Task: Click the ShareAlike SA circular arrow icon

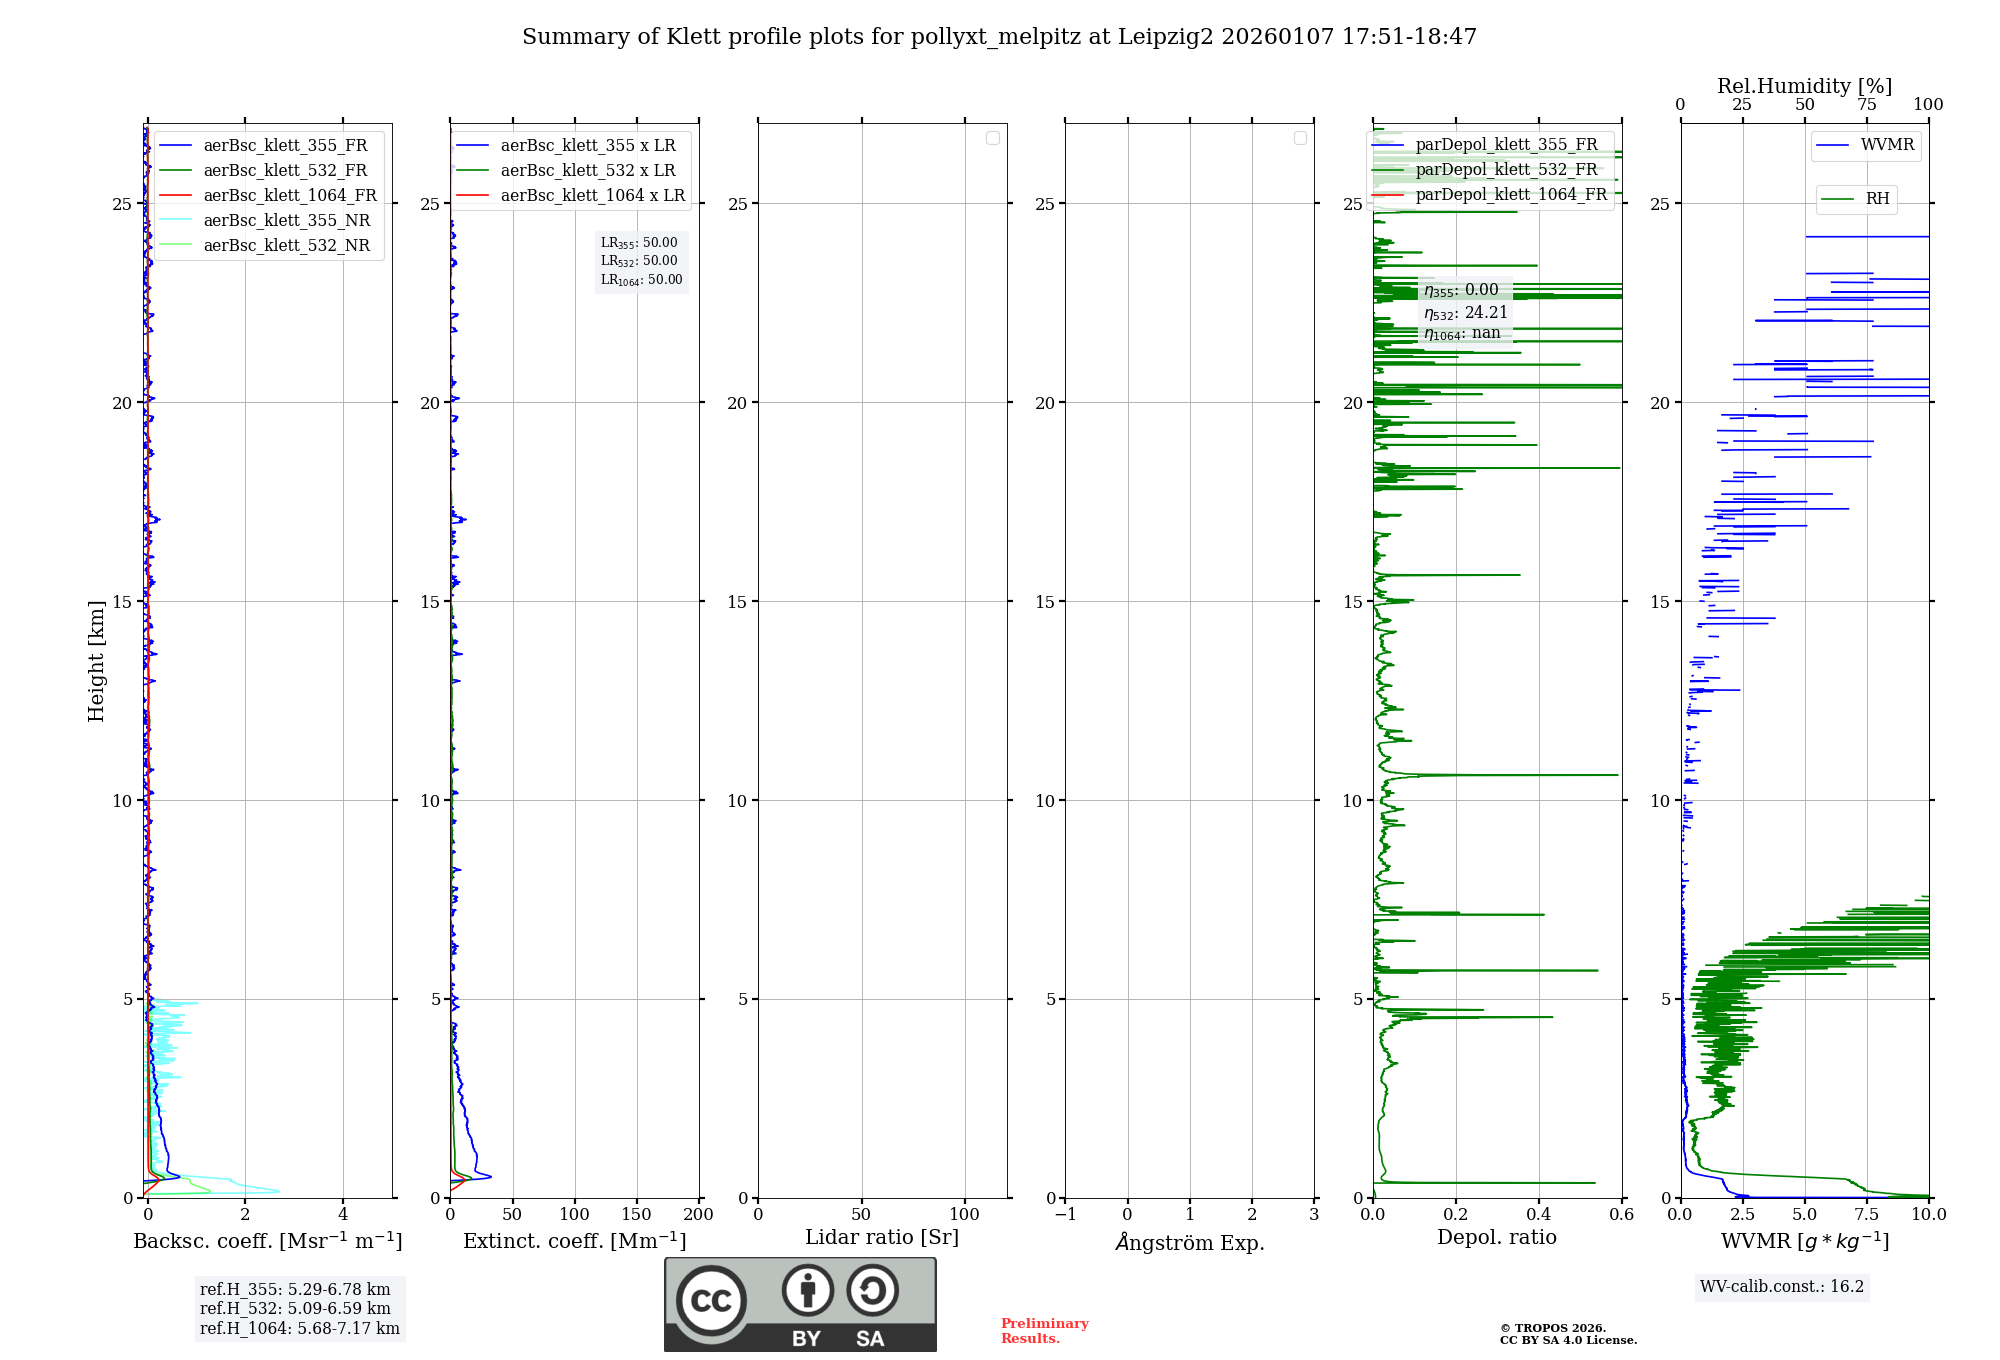Action: [872, 1290]
